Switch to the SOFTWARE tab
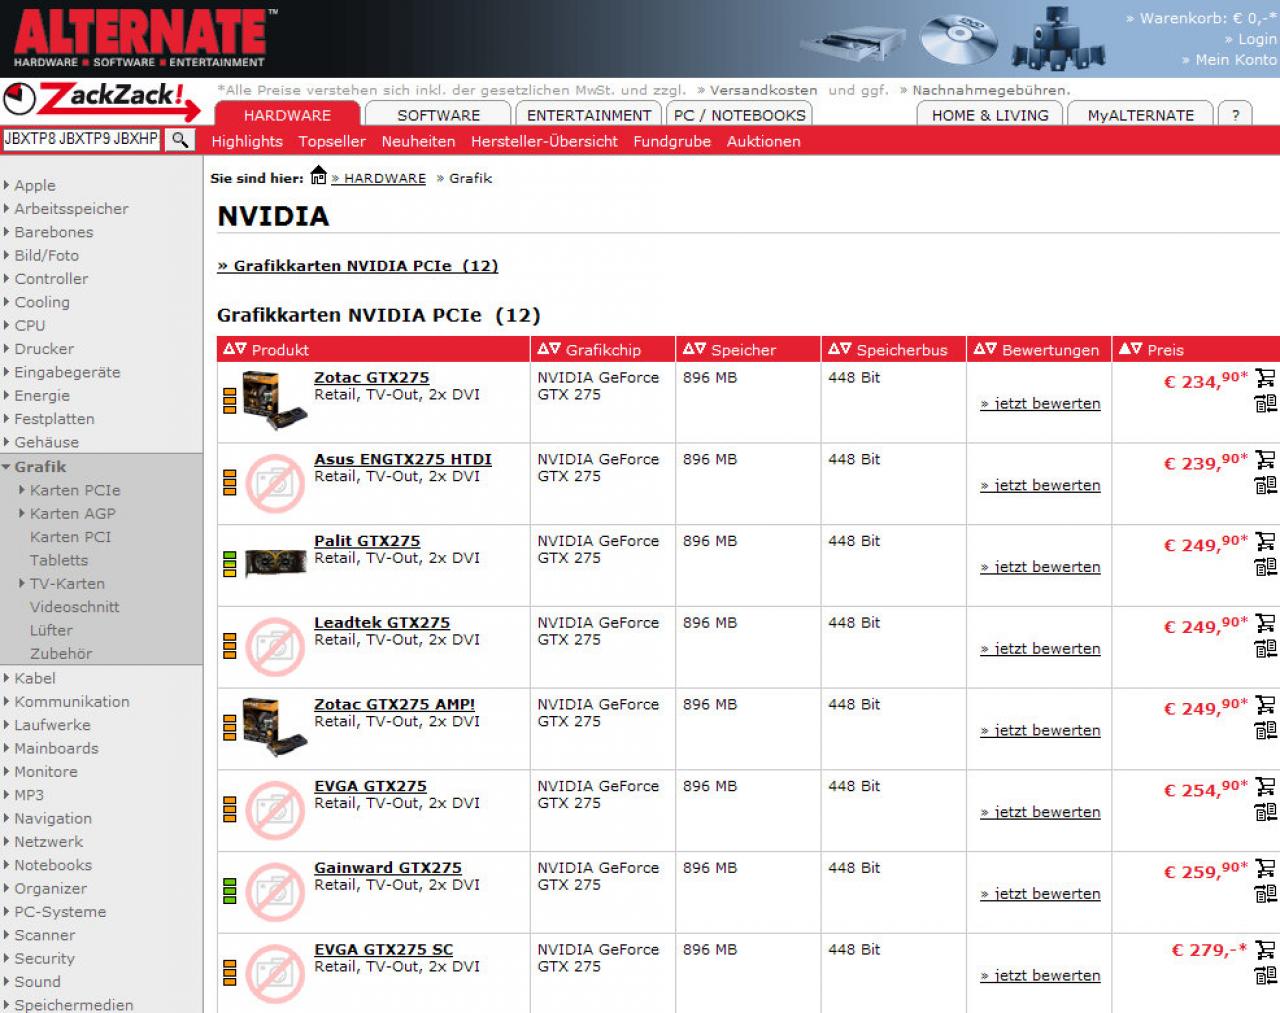 (438, 115)
